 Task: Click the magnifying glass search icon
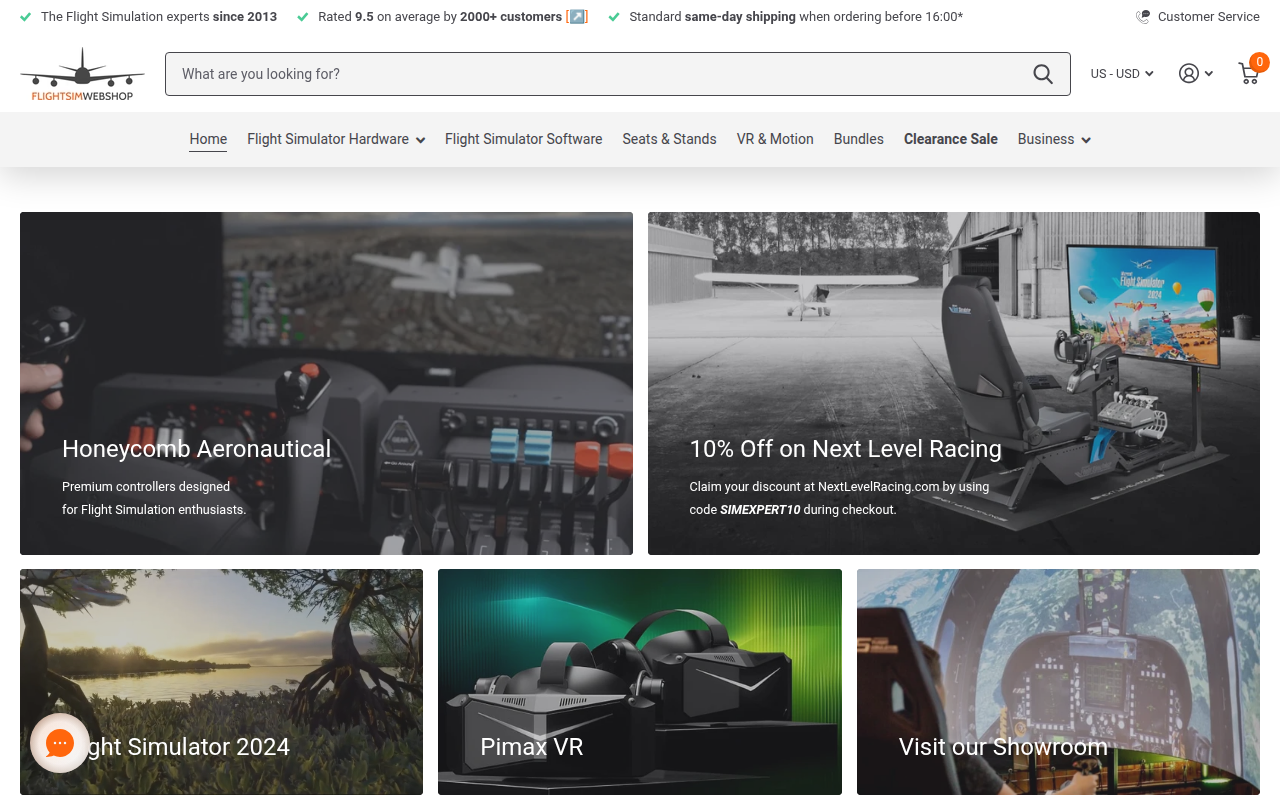point(1043,74)
